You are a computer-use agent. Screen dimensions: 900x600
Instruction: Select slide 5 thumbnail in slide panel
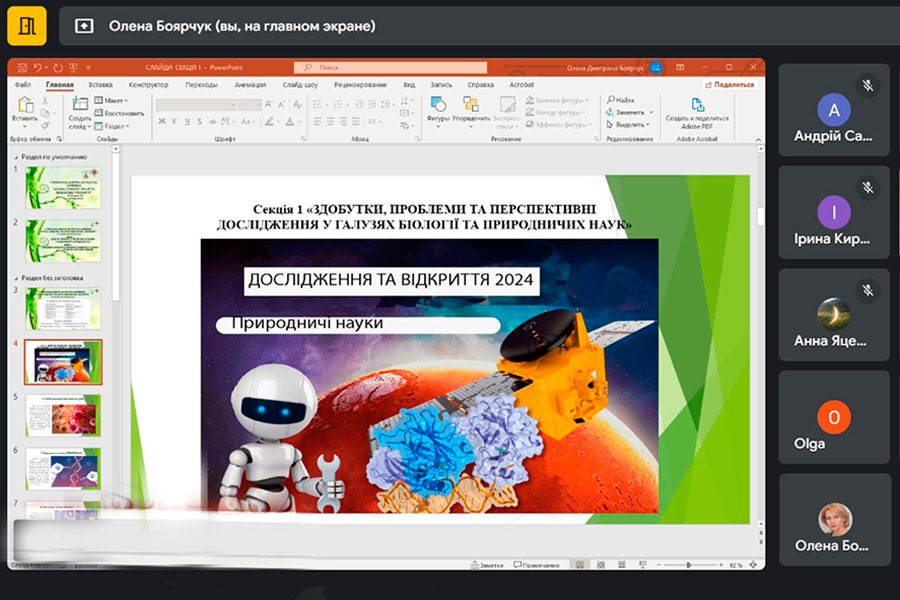pyautogui.click(x=62, y=414)
